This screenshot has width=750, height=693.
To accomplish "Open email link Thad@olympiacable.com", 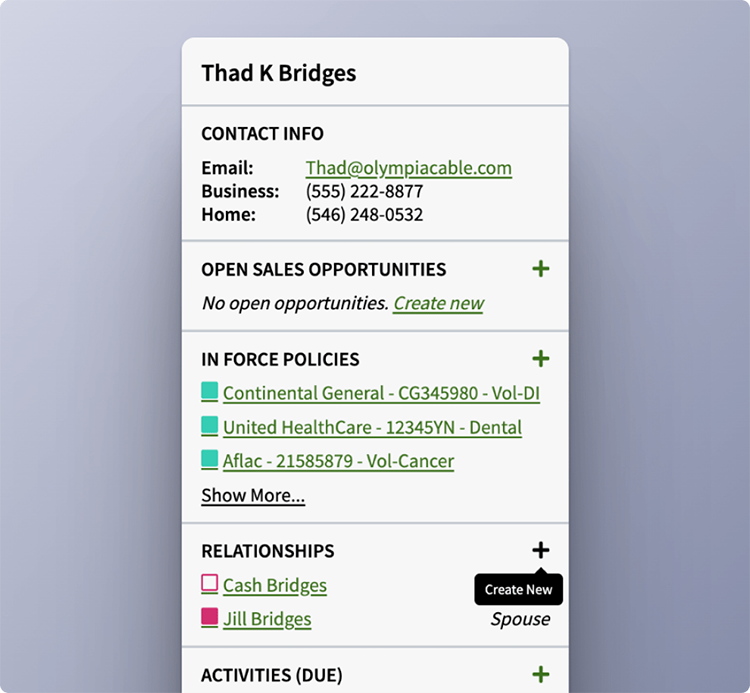I will click(x=408, y=168).
